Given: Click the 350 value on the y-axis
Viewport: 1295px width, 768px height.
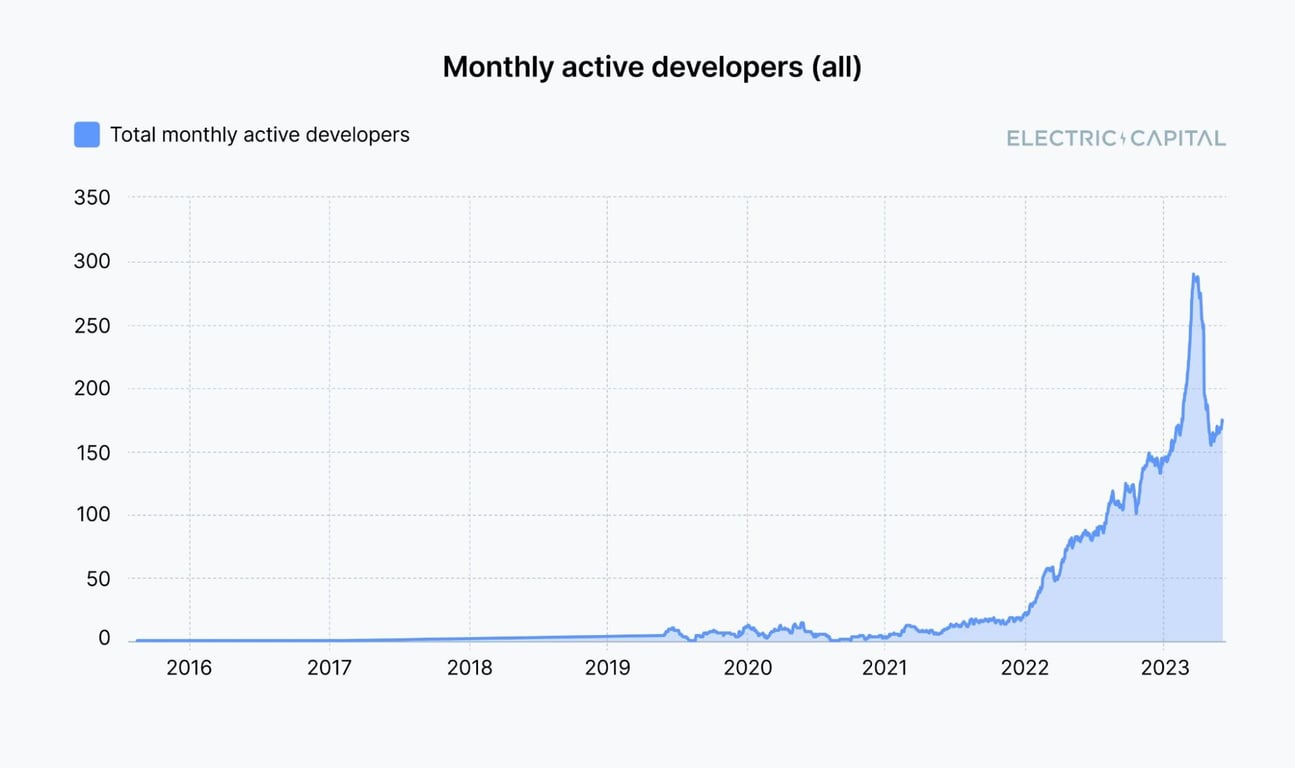Looking at the screenshot, I should (x=91, y=197).
